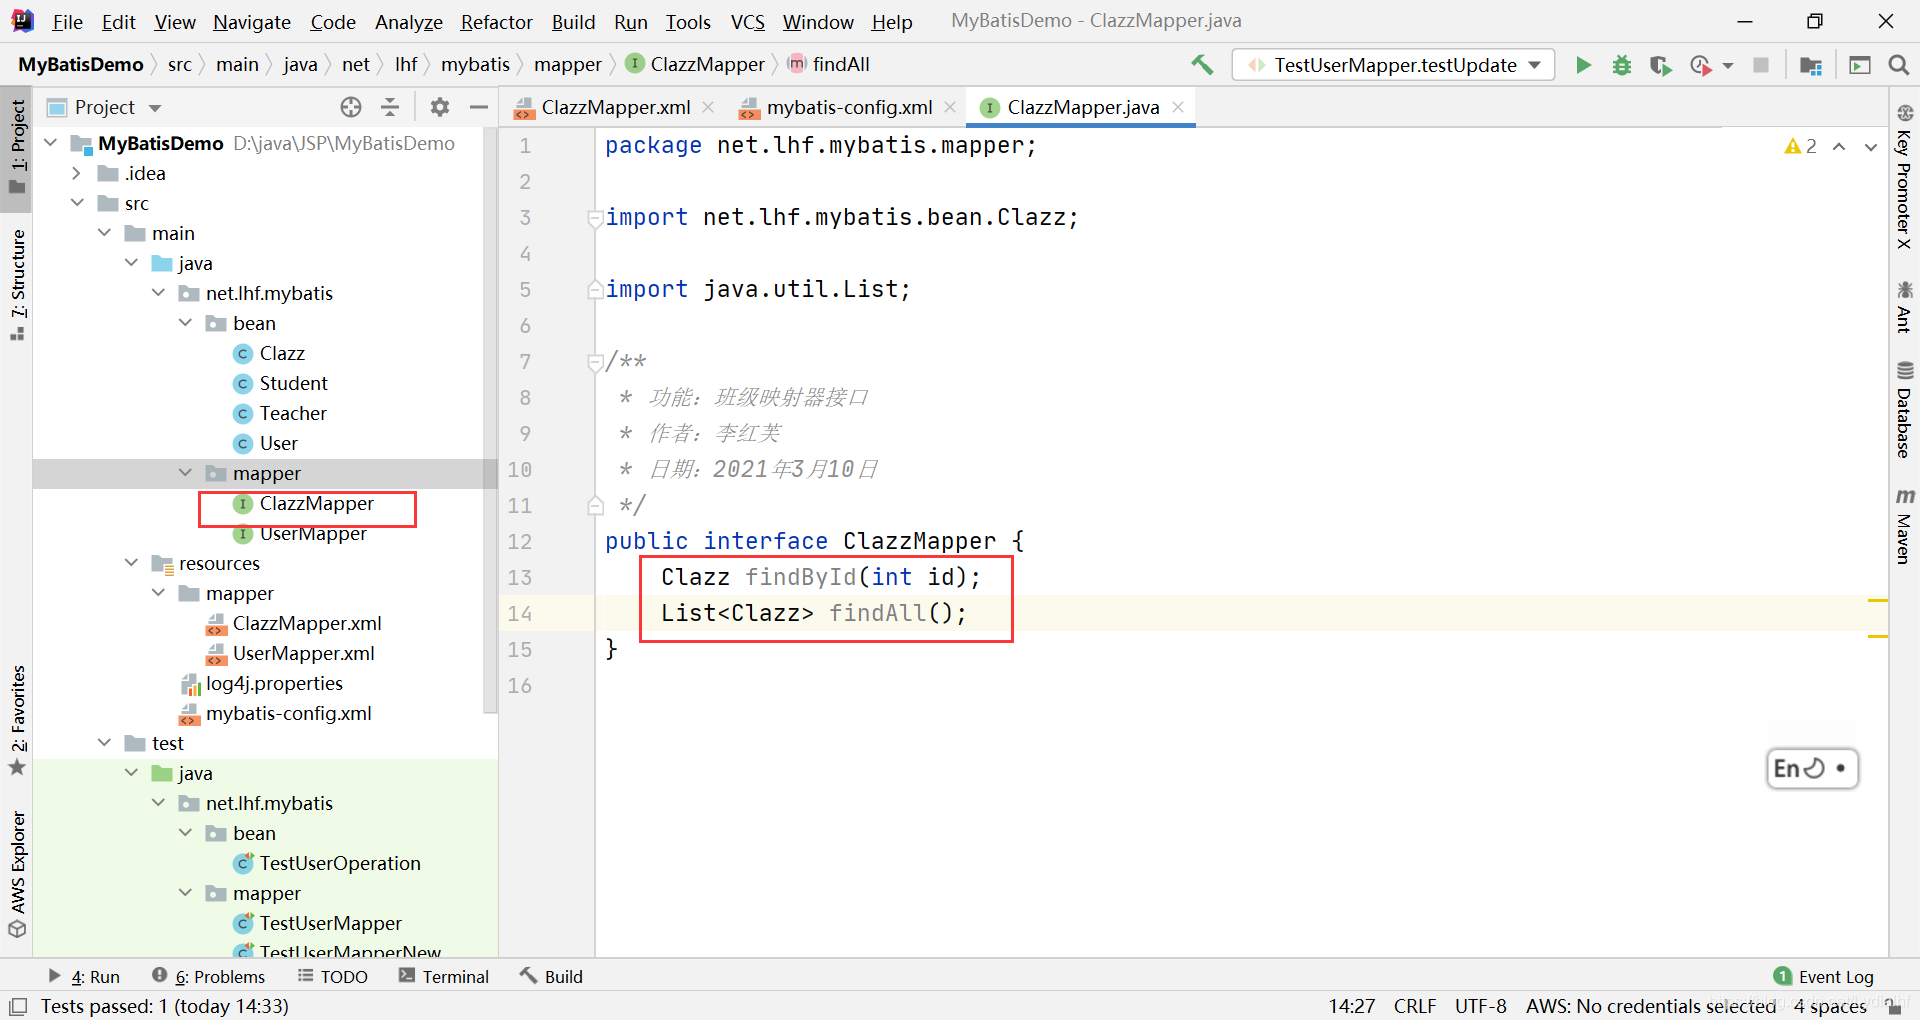1920x1020 pixels.
Task: Open the Terminal tool window
Action: [444, 976]
